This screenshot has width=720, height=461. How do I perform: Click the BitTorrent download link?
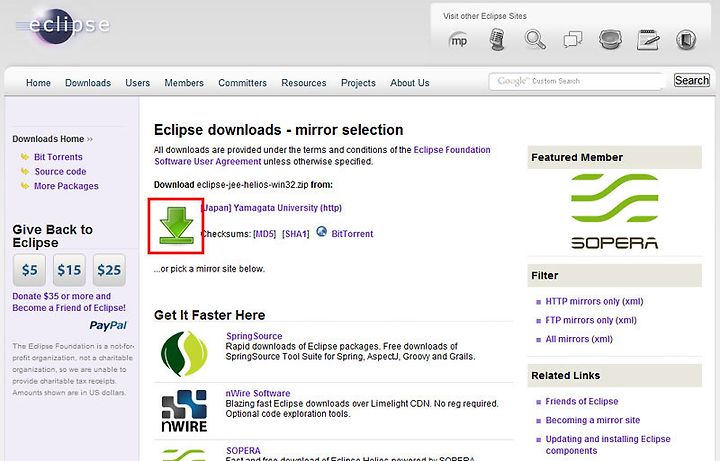(x=352, y=234)
